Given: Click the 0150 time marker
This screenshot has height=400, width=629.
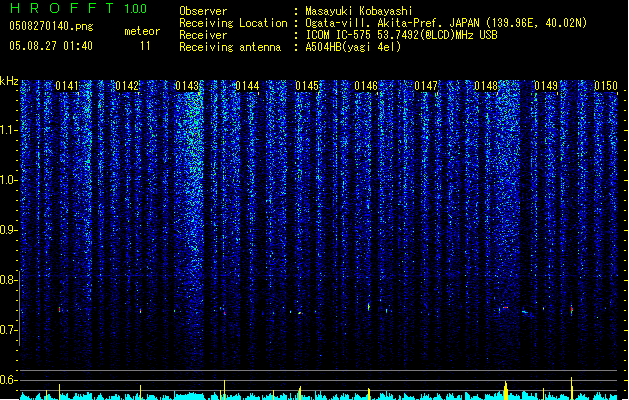Looking at the screenshot, I should click(606, 86).
